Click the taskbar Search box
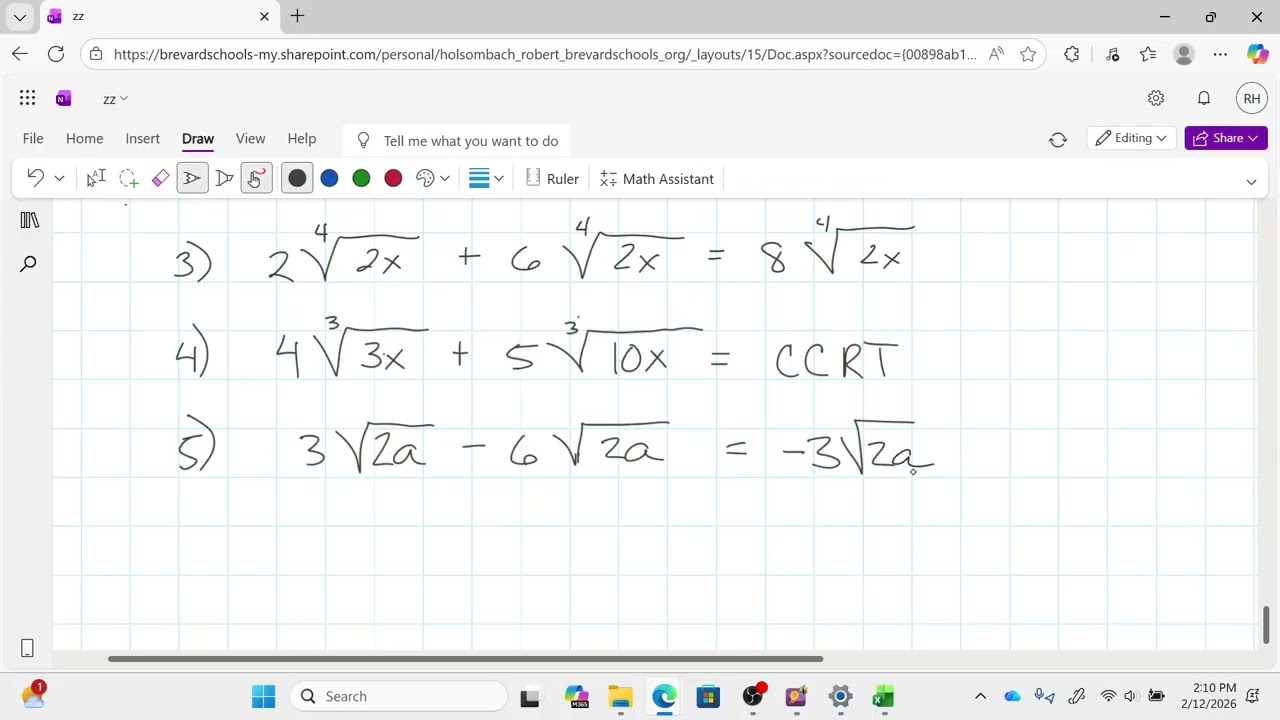Viewport: 1280px width, 720px height. [x=400, y=696]
